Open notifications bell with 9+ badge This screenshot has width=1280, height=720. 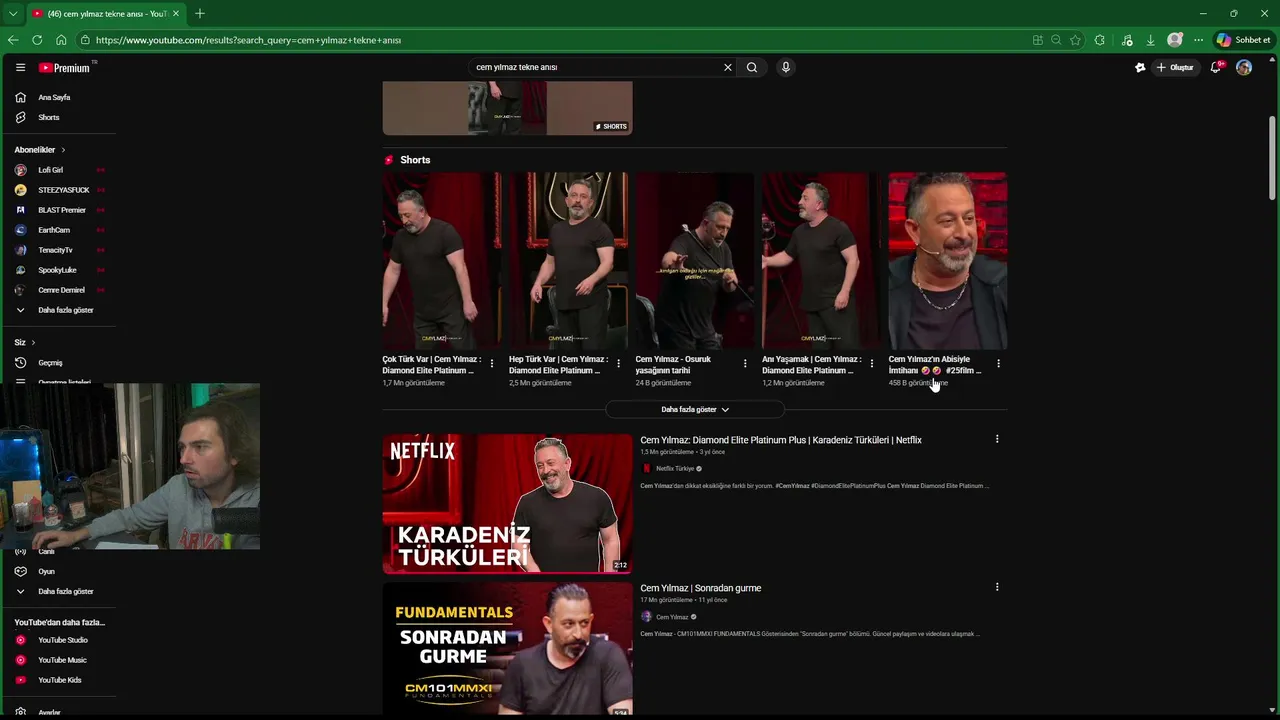pos(1216,67)
